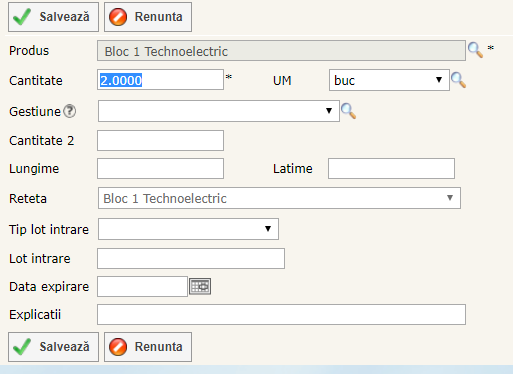The image size is (513, 374).
Task: Open Reteta dropdown Bloc 1 Technoelectric
Action: [279, 198]
